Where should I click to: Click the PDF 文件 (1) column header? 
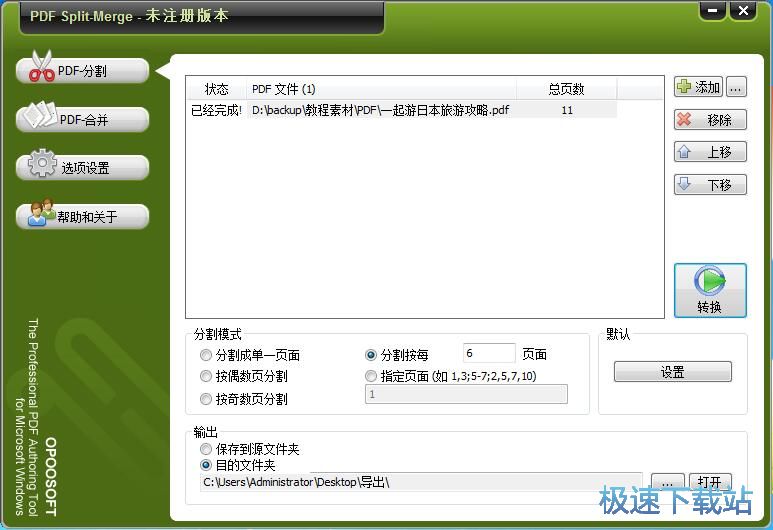(x=382, y=89)
